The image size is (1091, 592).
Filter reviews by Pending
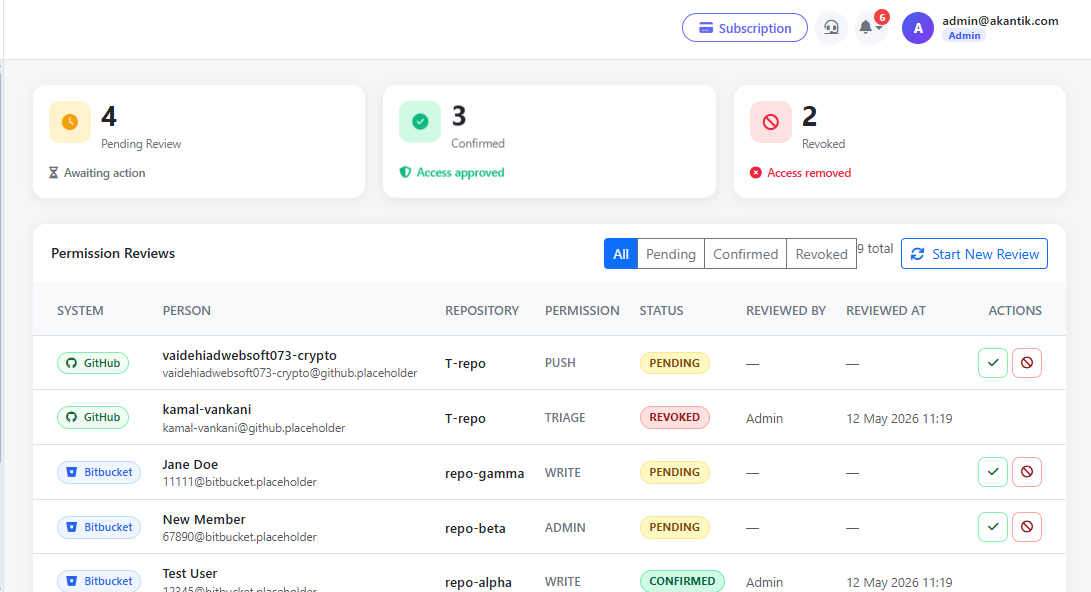click(x=671, y=254)
